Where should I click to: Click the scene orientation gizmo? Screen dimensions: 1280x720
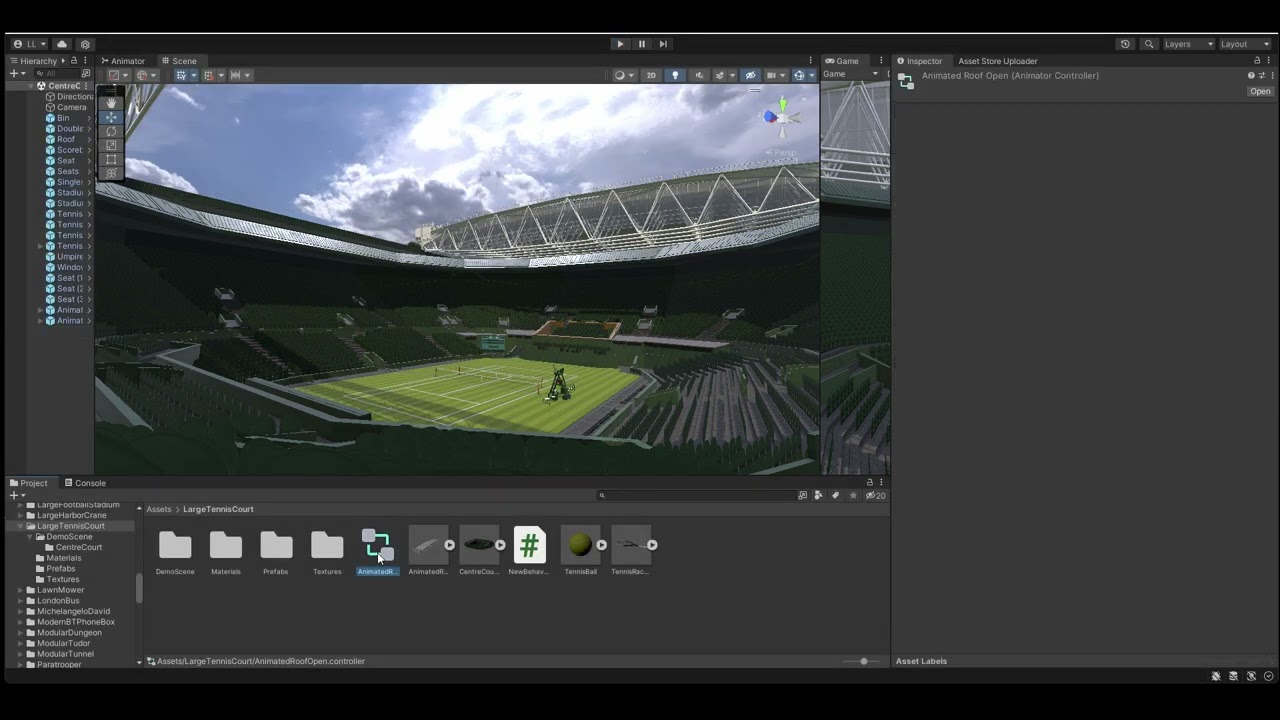(782, 117)
